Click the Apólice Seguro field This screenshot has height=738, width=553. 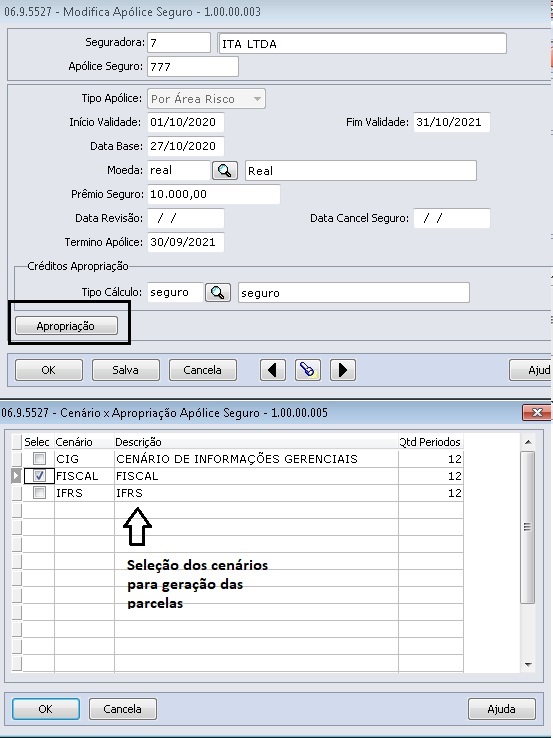(x=193, y=66)
